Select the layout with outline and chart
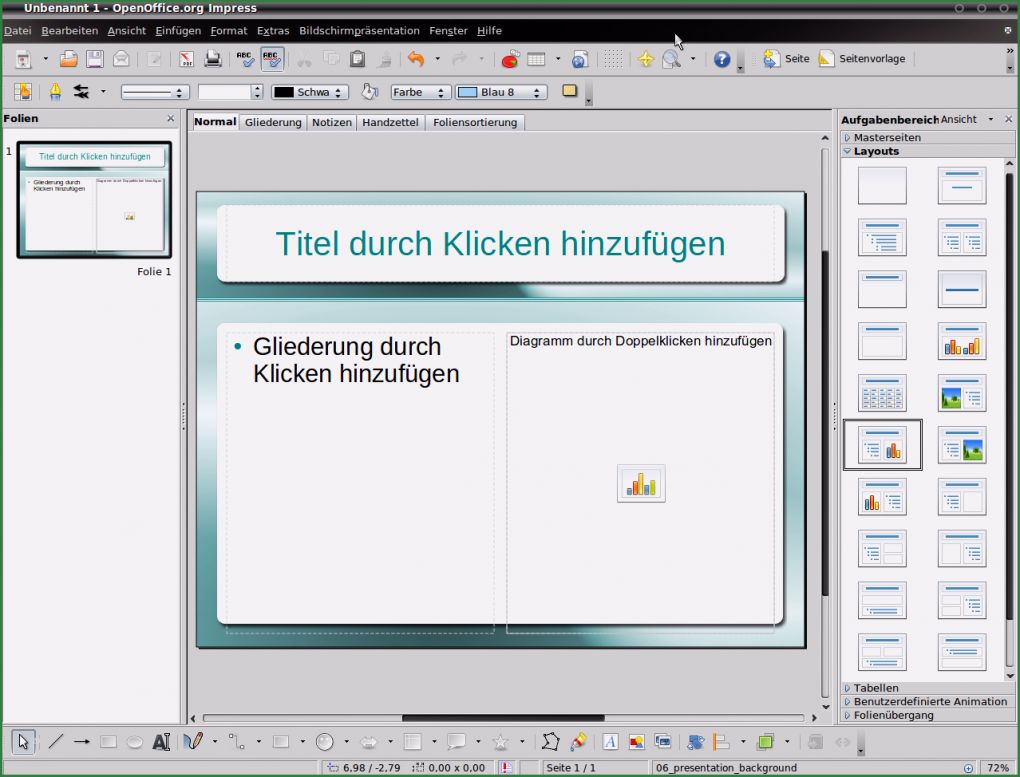 [881, 445]
